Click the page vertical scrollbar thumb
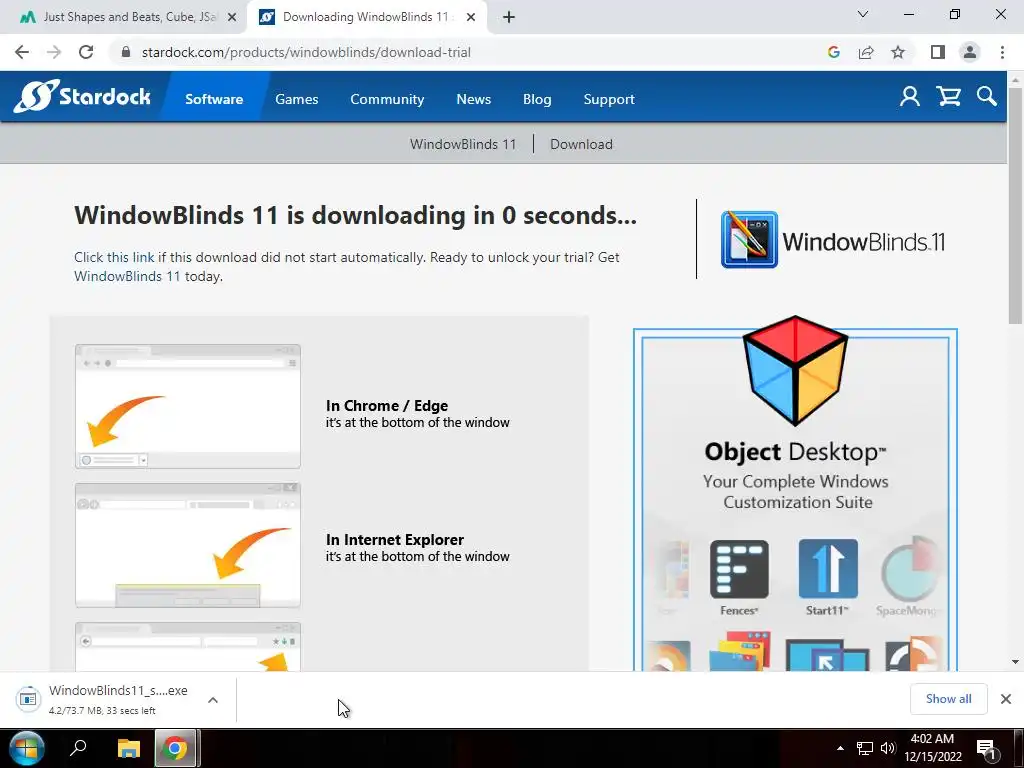1024x768 pixels. [x=1015, y=206]
